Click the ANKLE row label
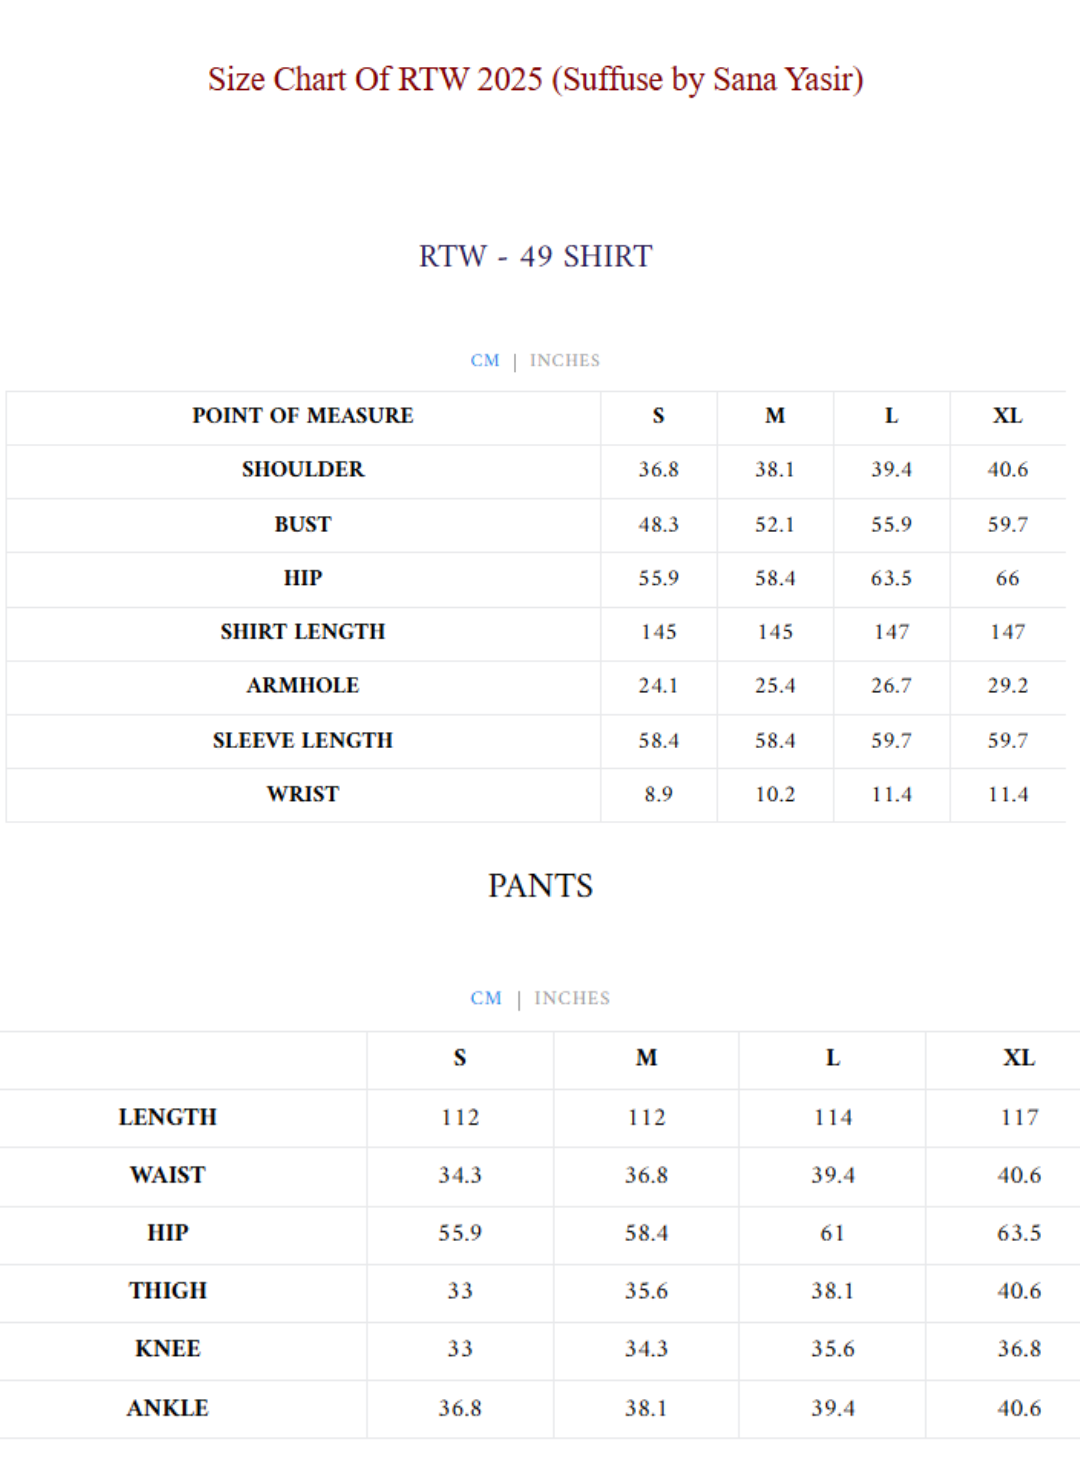Viewport: 1080px width, 1482px height. point(168,1409)
